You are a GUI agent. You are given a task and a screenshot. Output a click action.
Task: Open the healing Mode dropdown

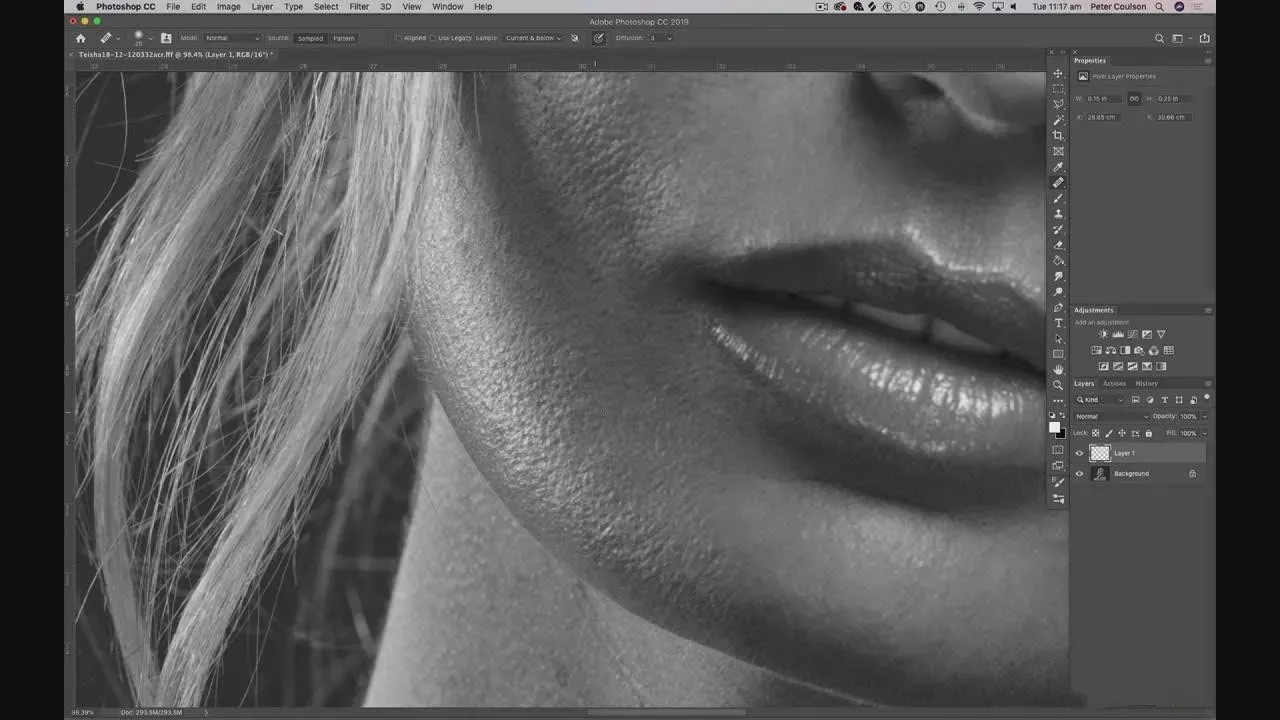[x=232, y=38]
